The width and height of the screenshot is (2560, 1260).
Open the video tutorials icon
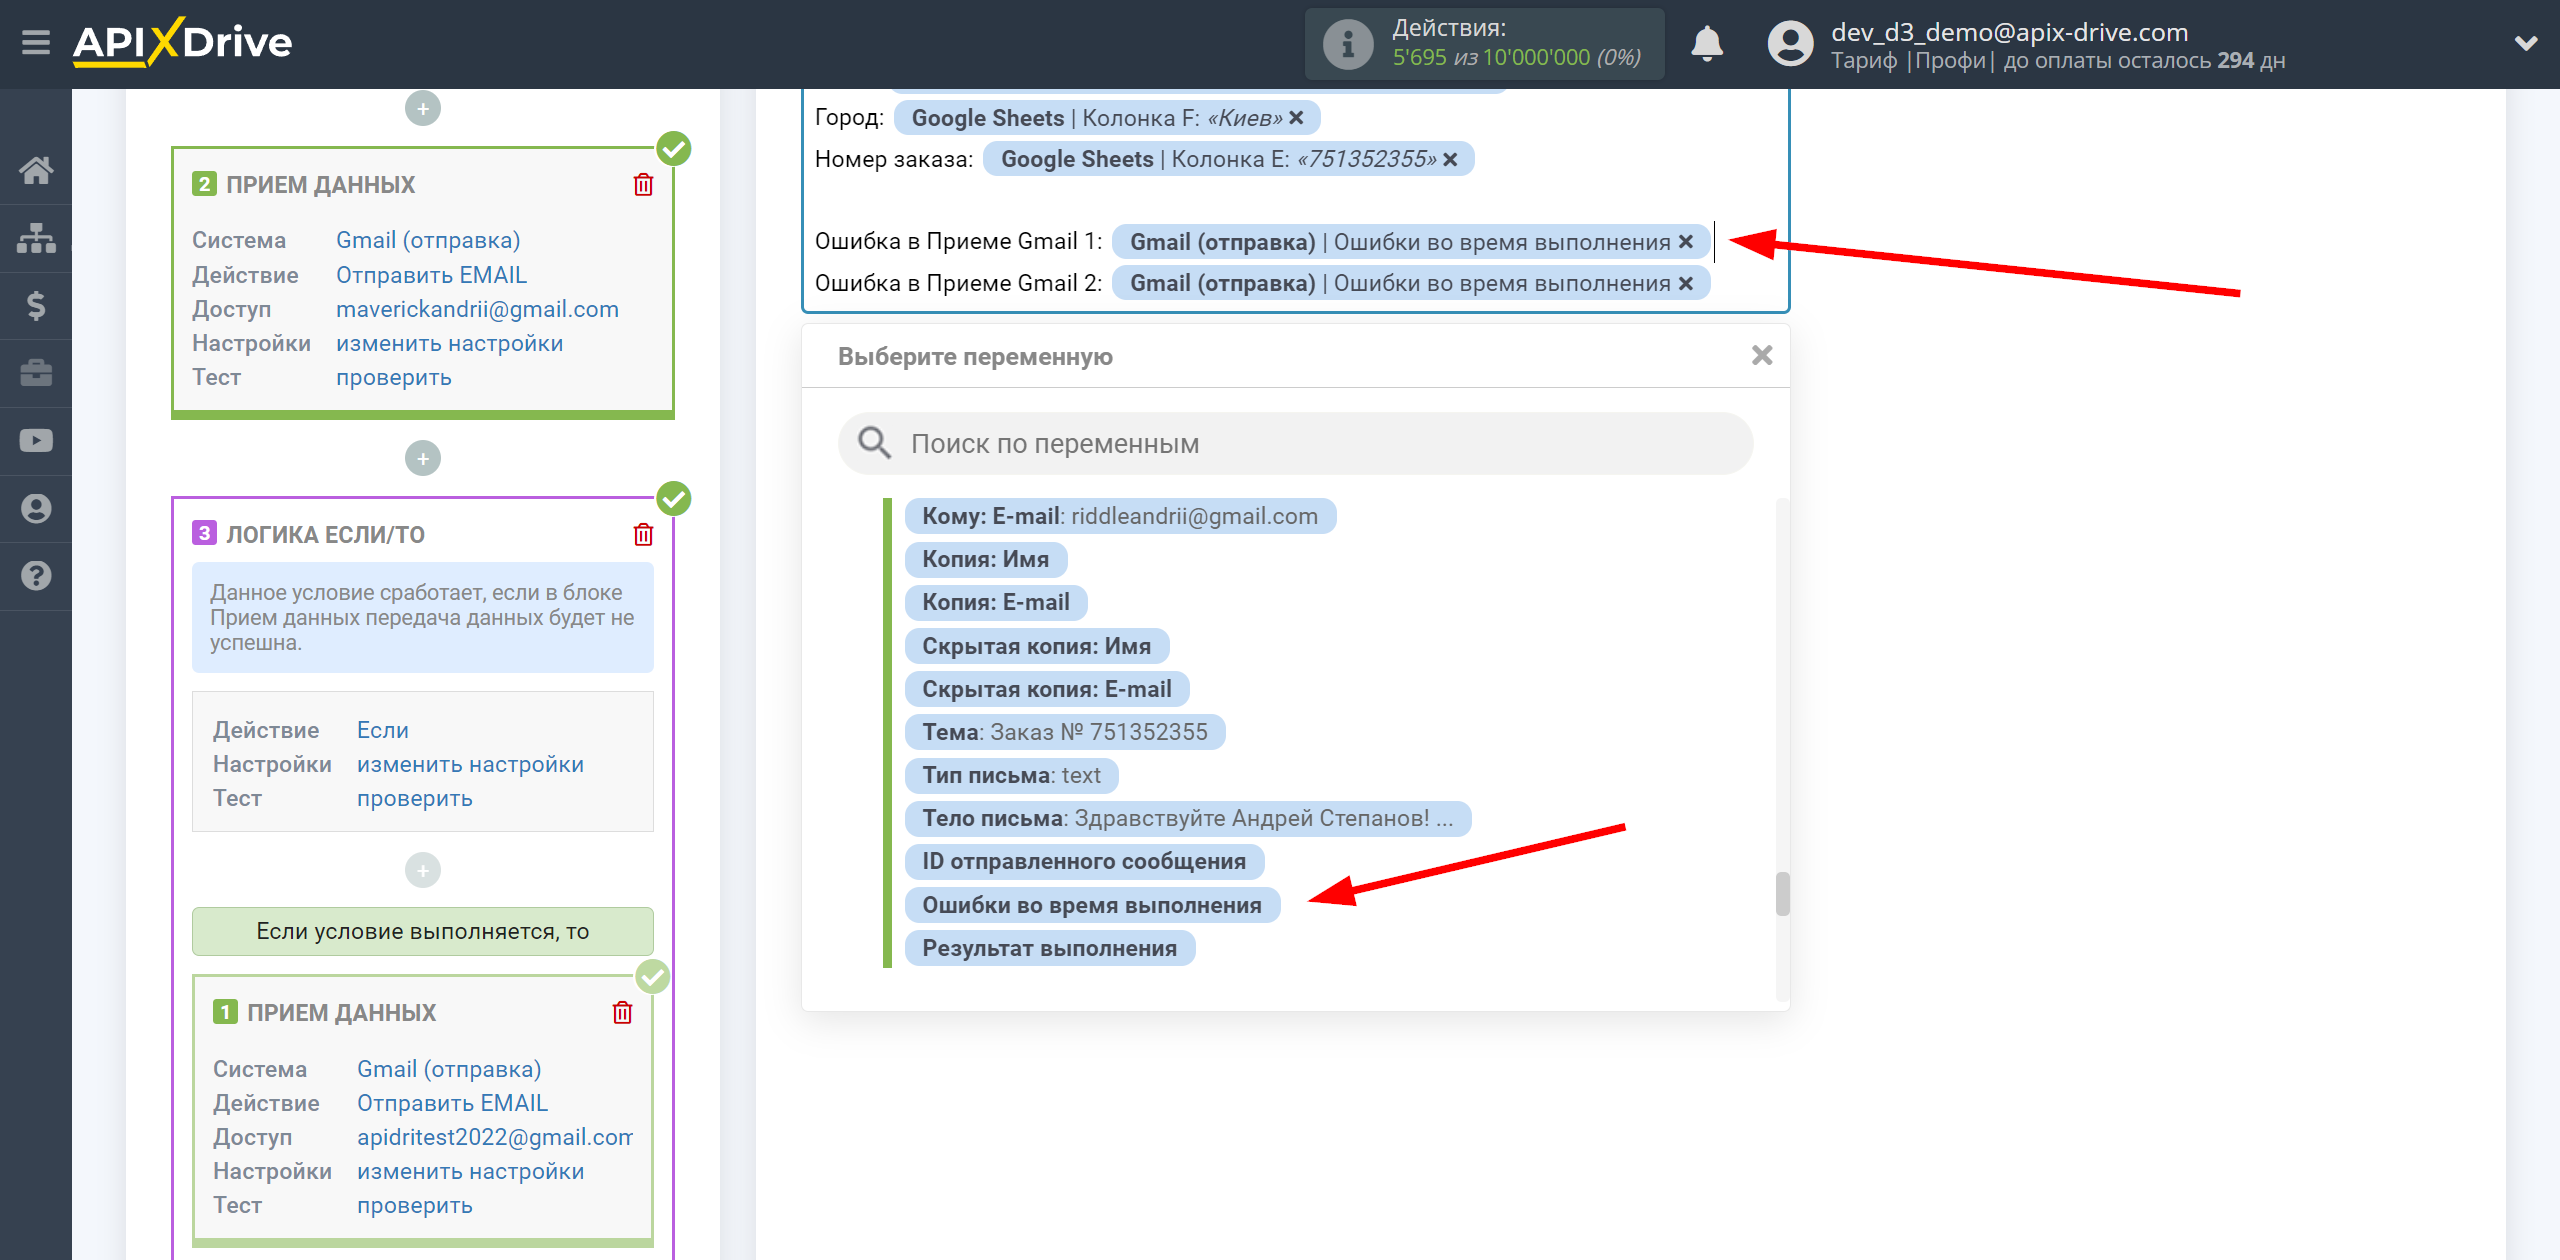(x=36, y=441)
